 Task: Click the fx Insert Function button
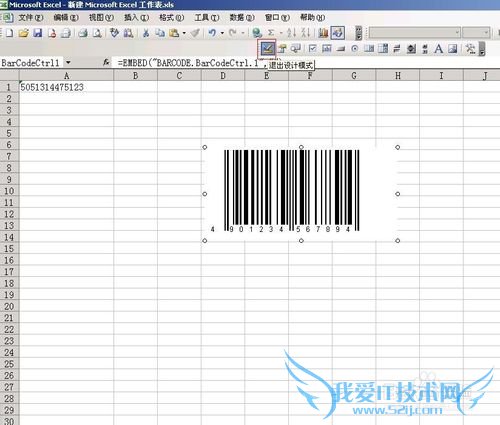(x=106, y=62)
